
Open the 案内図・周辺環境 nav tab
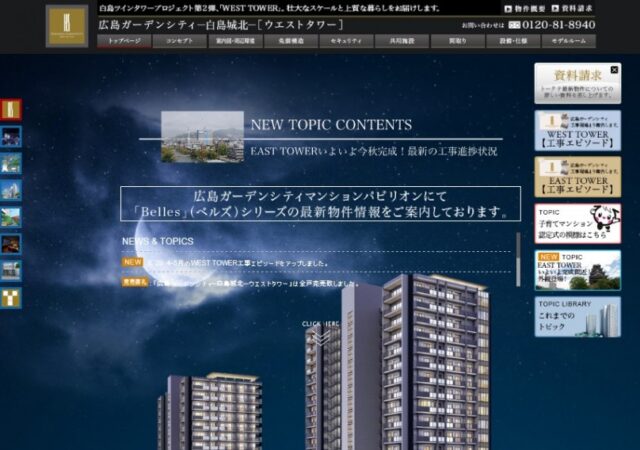point(236,41)
